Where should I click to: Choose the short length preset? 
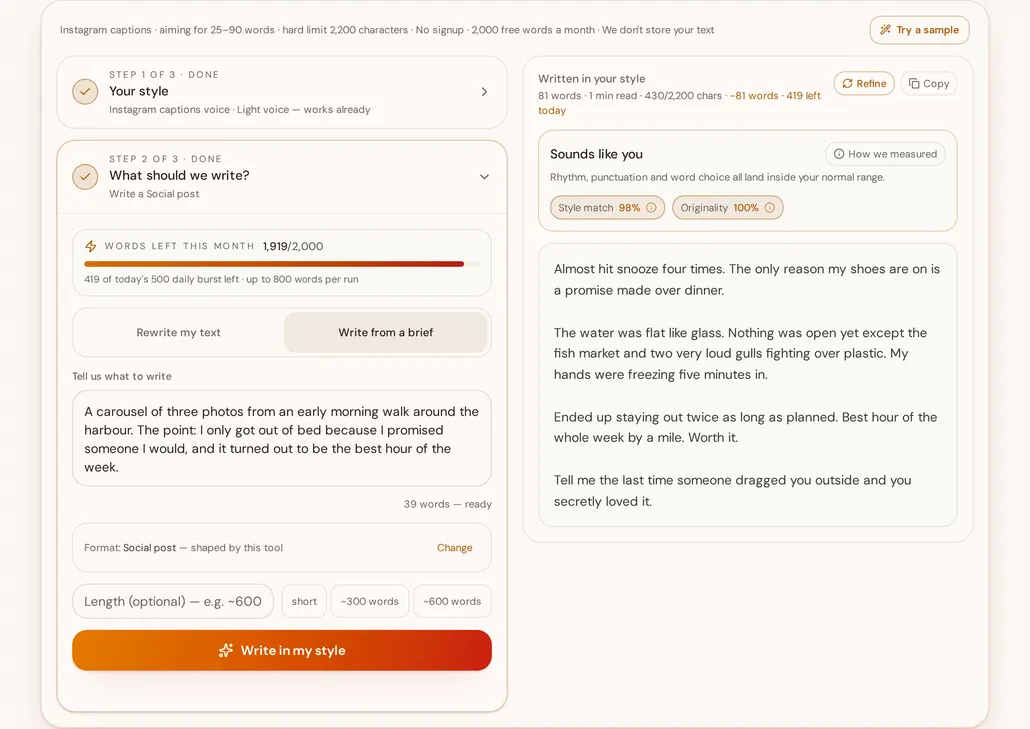tap(304, 601)
